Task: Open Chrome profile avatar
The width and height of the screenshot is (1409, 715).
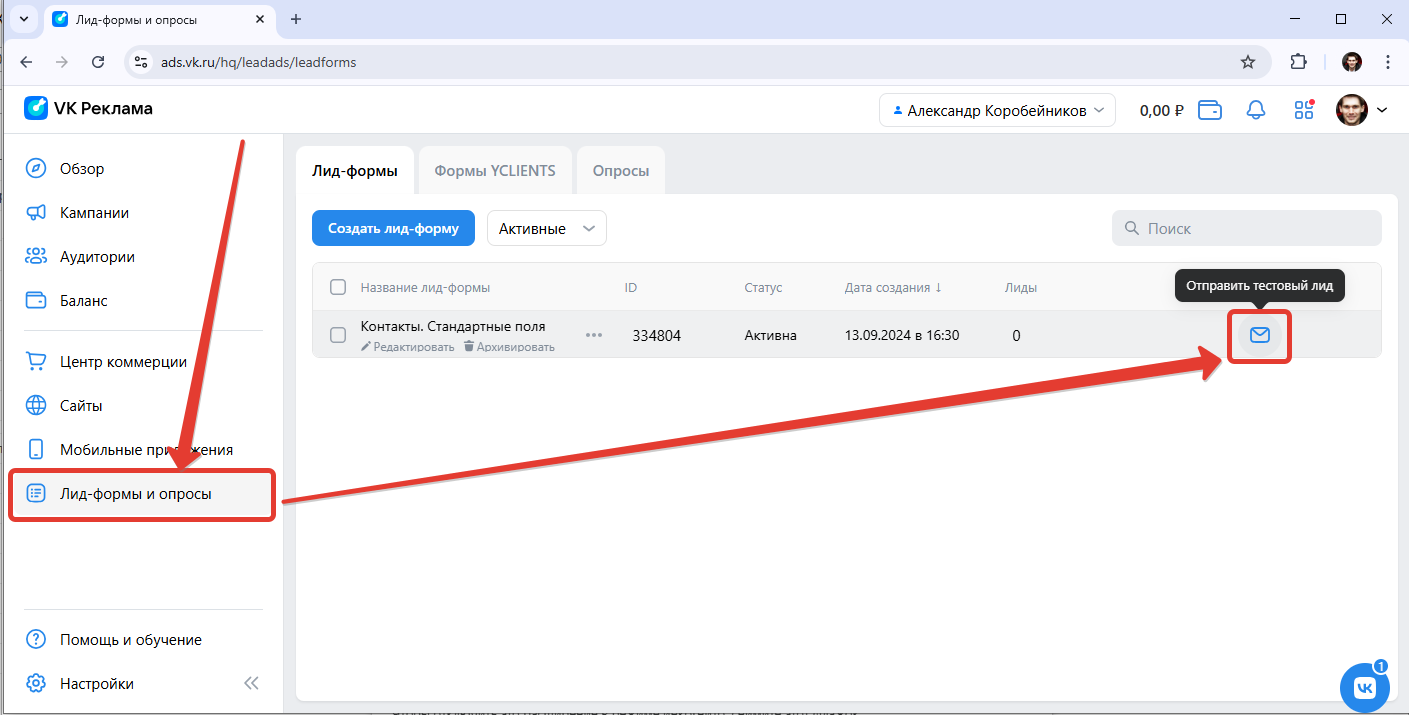Action: point(1352,62)
